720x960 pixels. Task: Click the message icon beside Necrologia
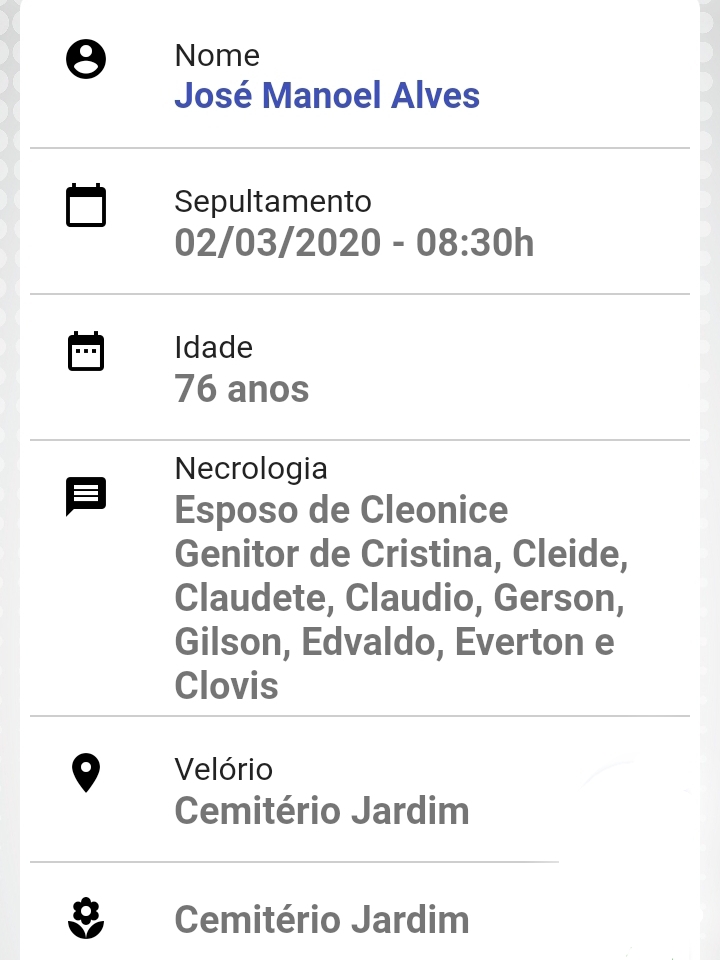point(86,497)
